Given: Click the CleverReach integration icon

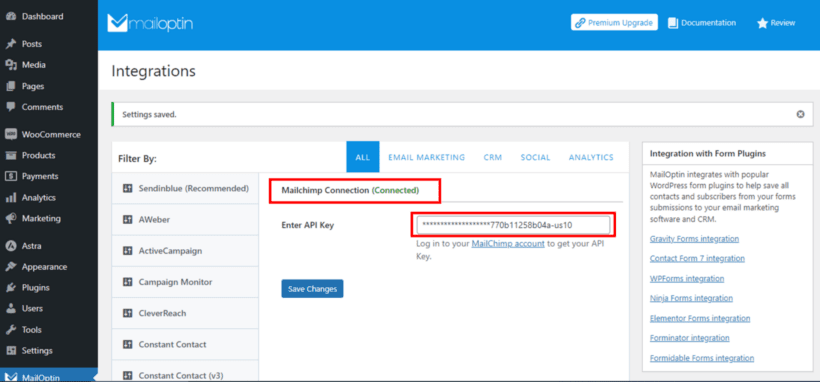Looking at the screenshot, I should pos(127,313).
